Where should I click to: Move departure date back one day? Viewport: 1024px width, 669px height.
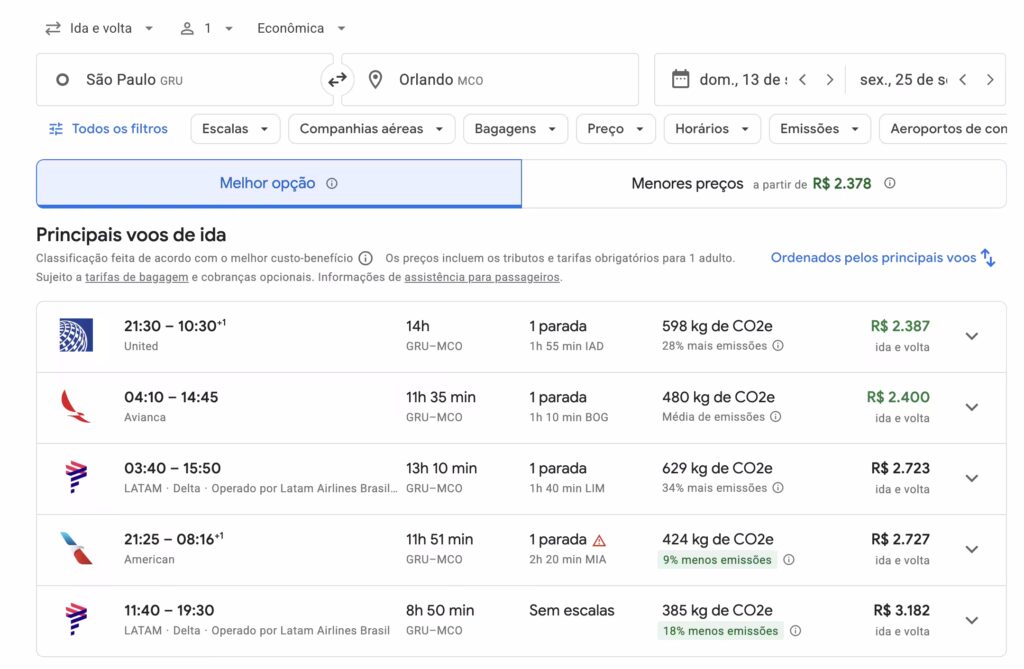[802, 80]
